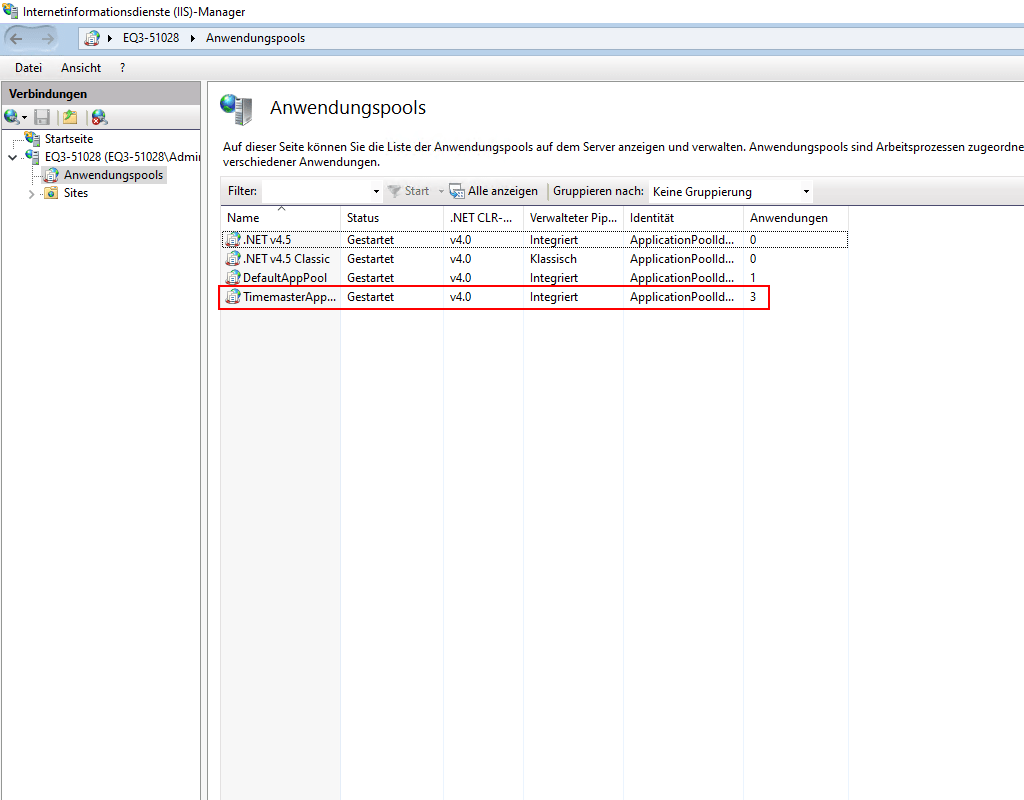Click the DefaultAppPool icon in the list
This screenshot has width=1024, height=800.
click(233, 278)
